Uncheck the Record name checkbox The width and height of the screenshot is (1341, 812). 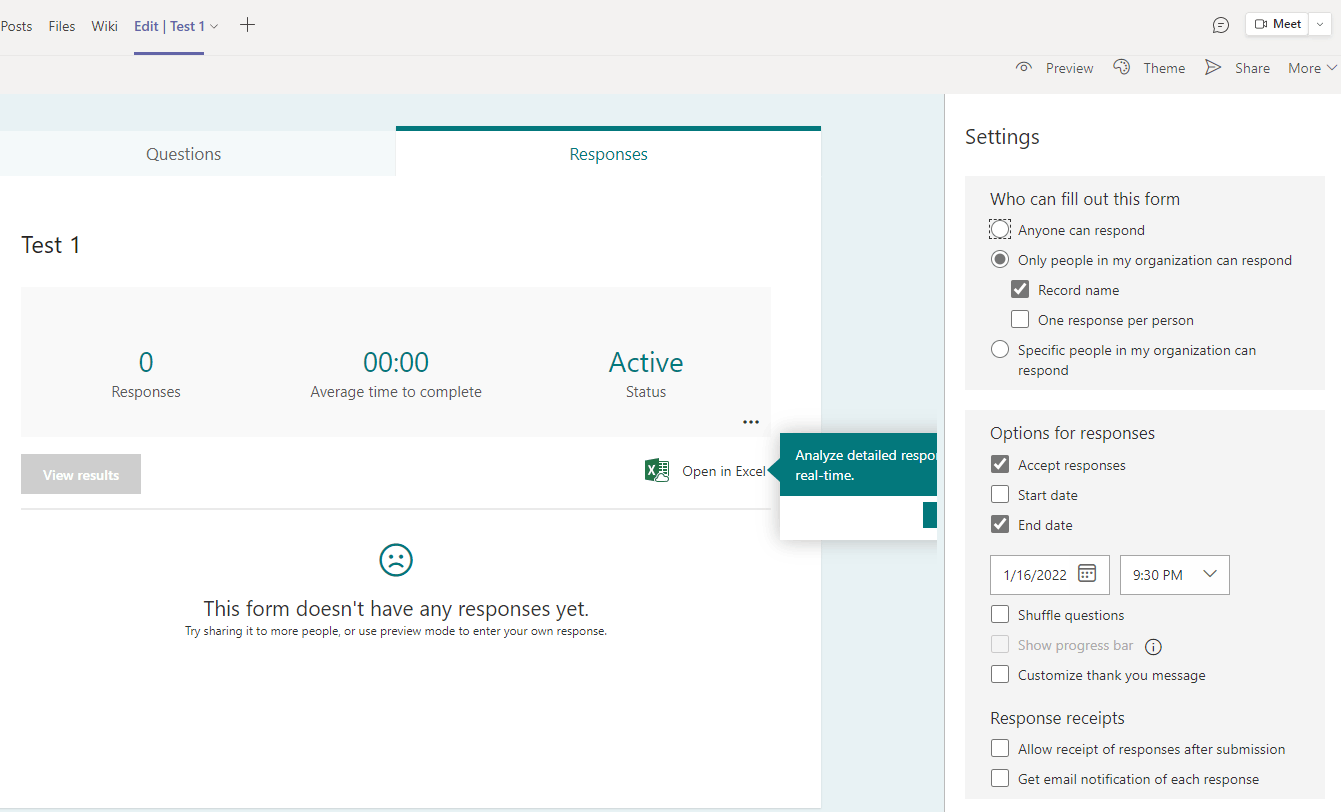pos(1020,290)
